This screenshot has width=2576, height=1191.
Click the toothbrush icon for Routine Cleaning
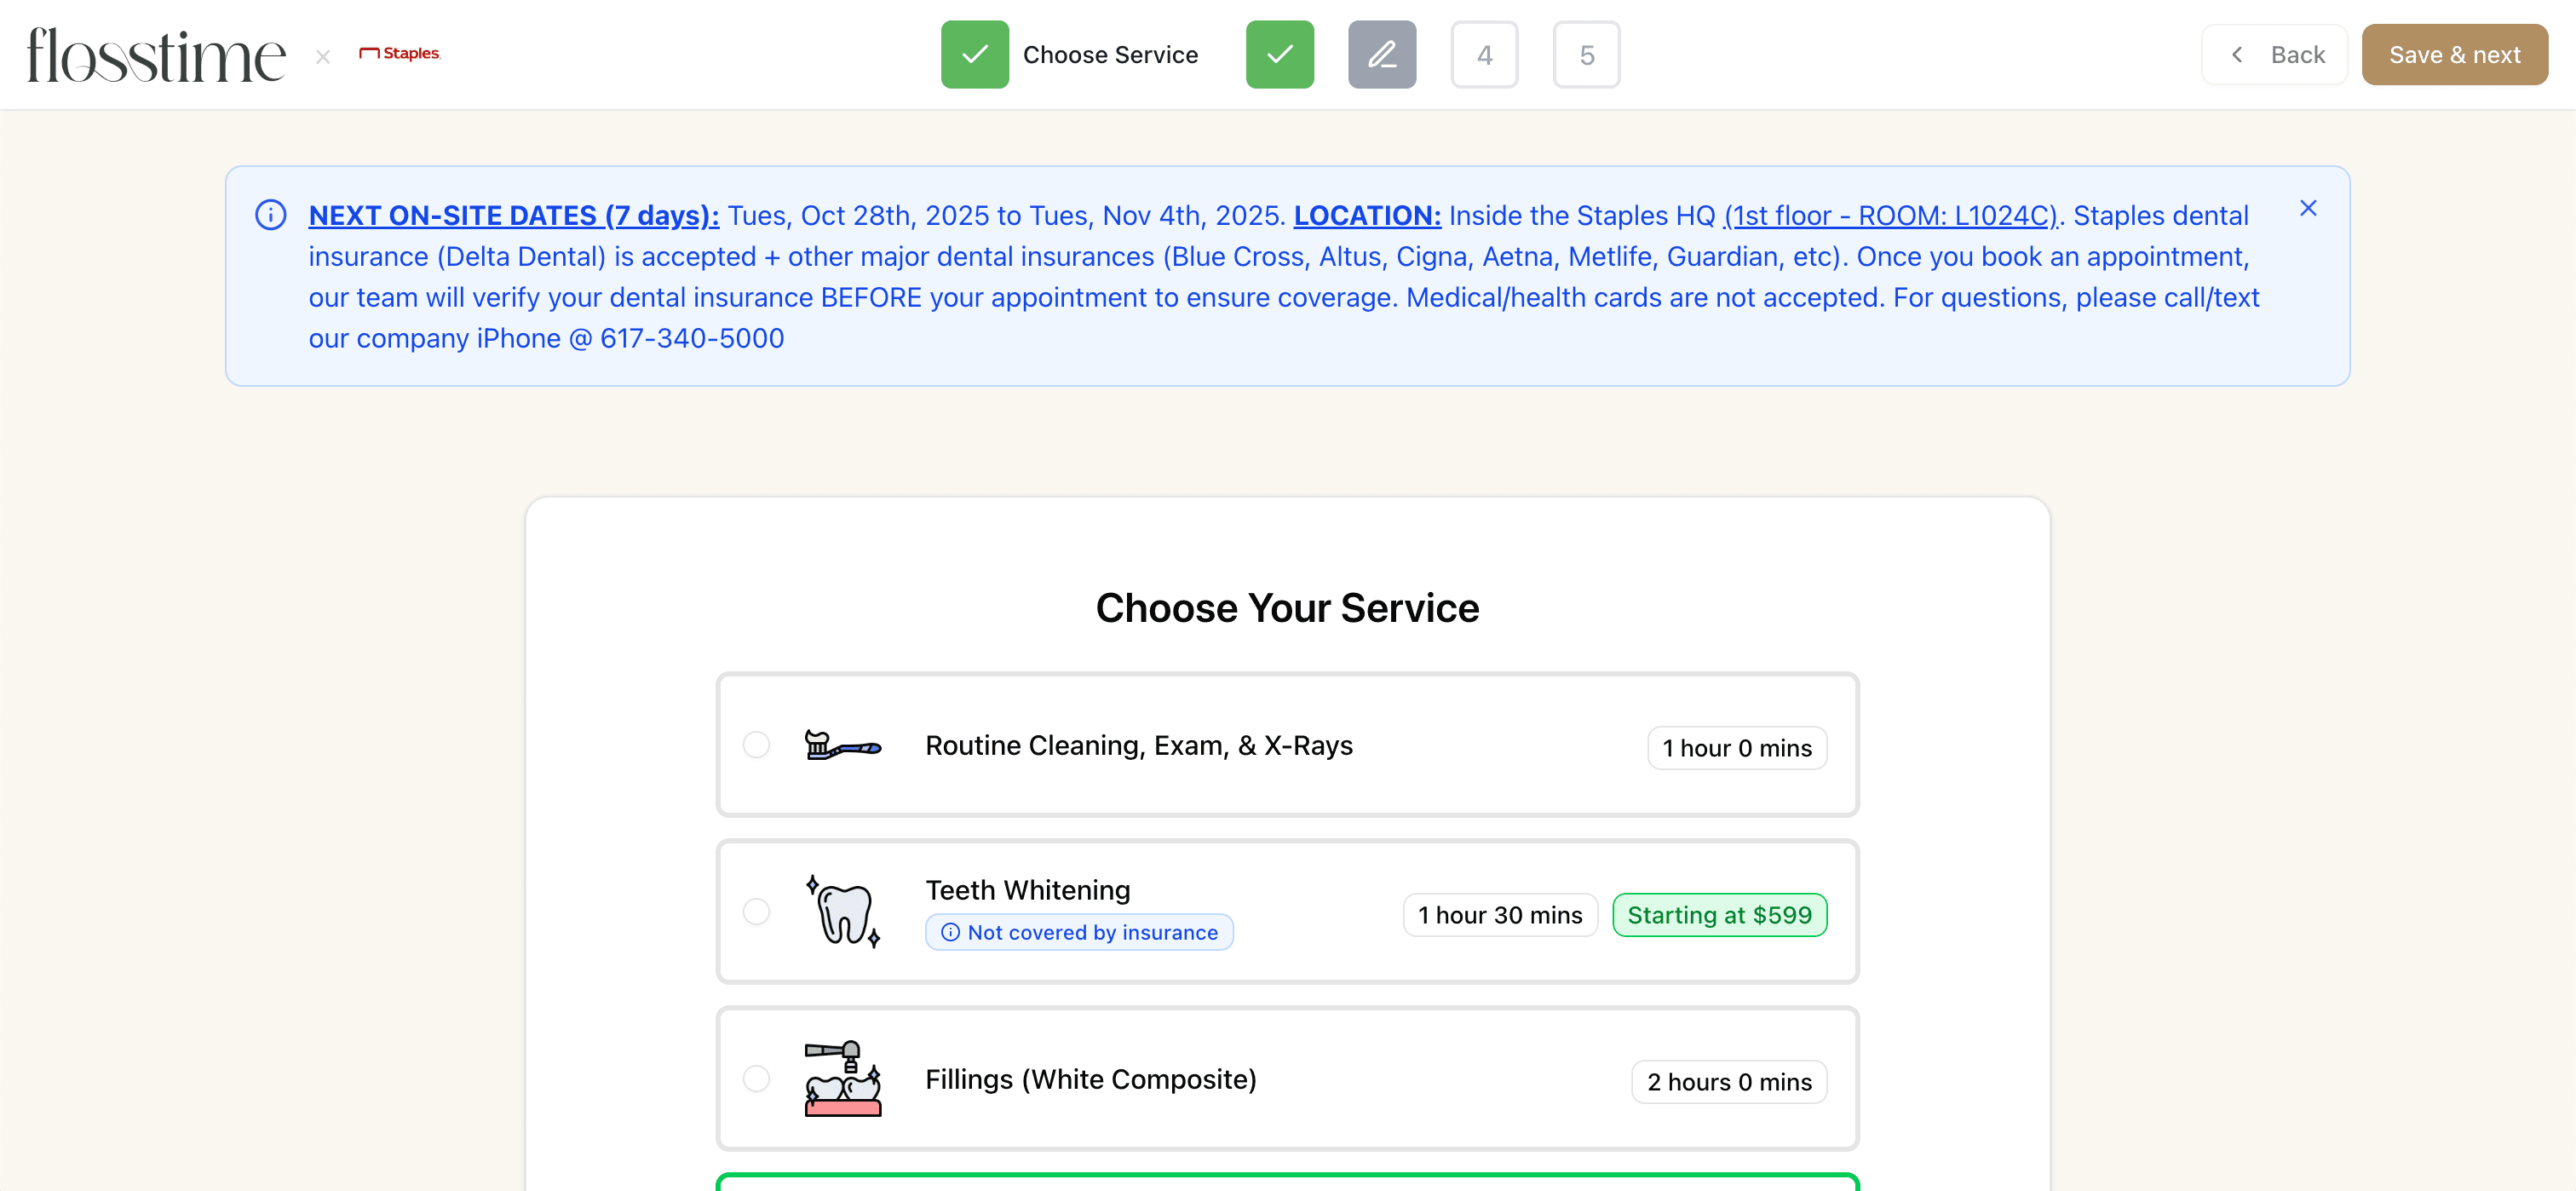pos(842,746)
